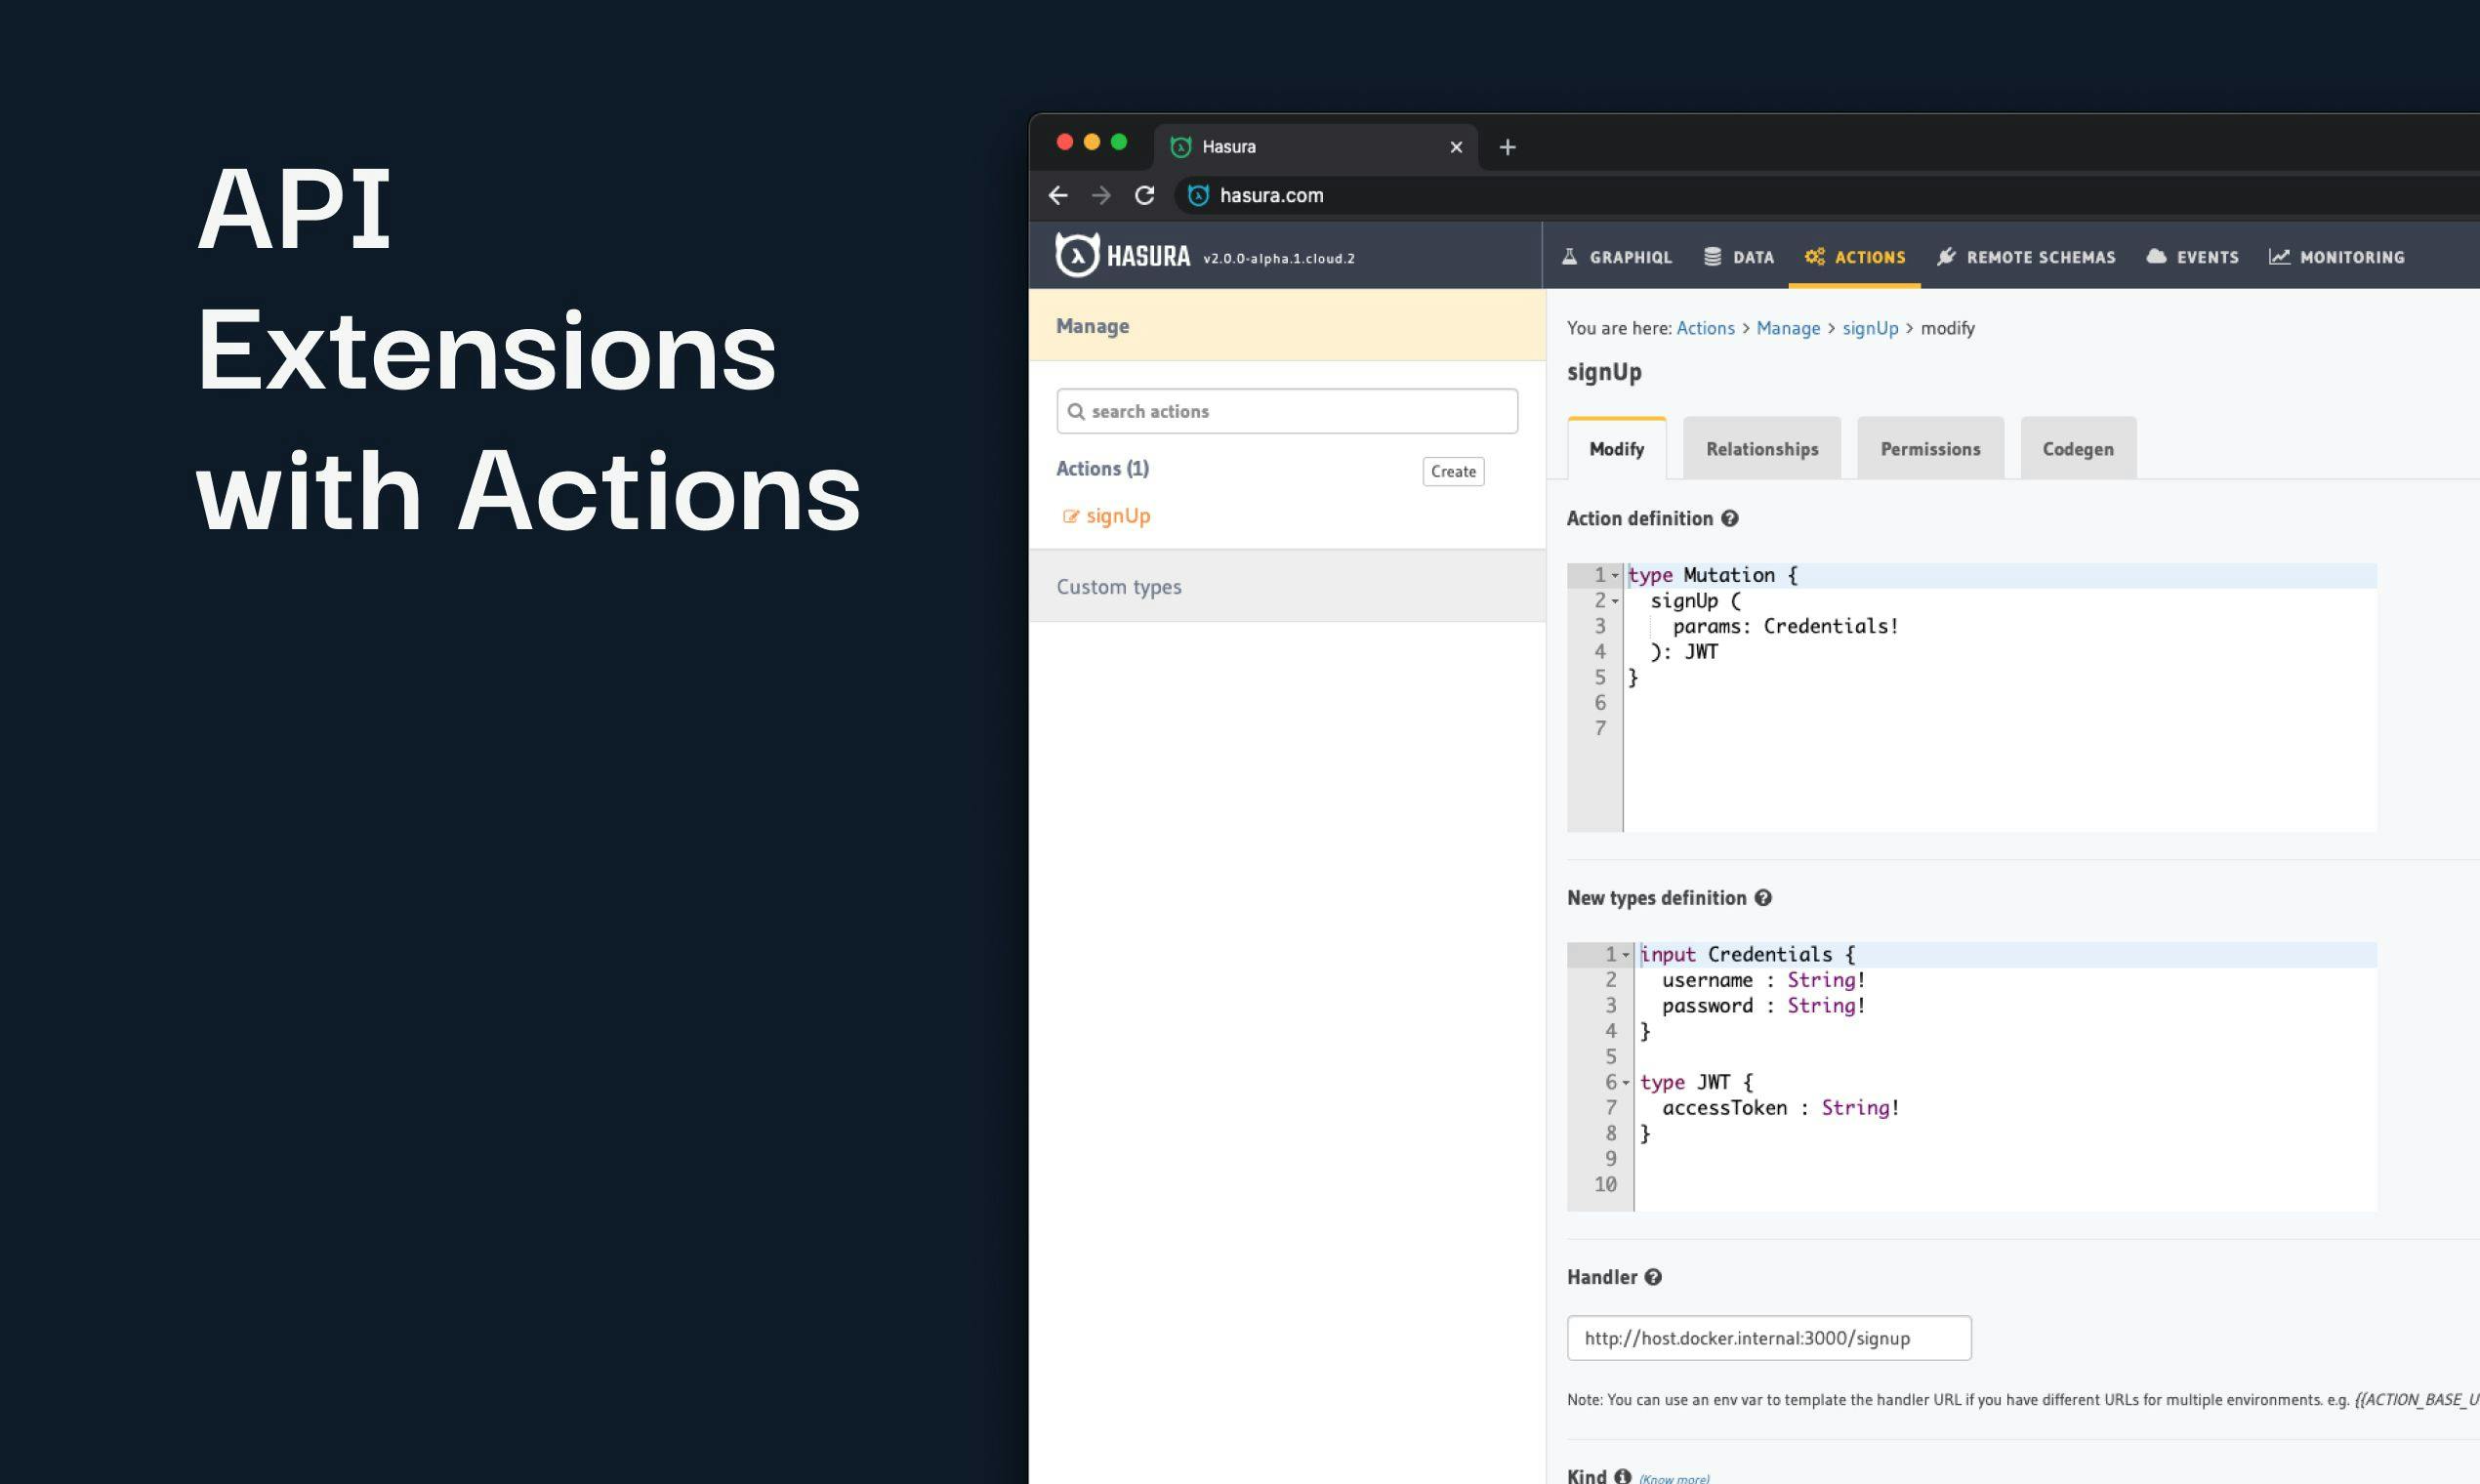Click the edit icon beside signUp action
Viewport: 2480px width, 1484px height.
(x=1071, y=516)
